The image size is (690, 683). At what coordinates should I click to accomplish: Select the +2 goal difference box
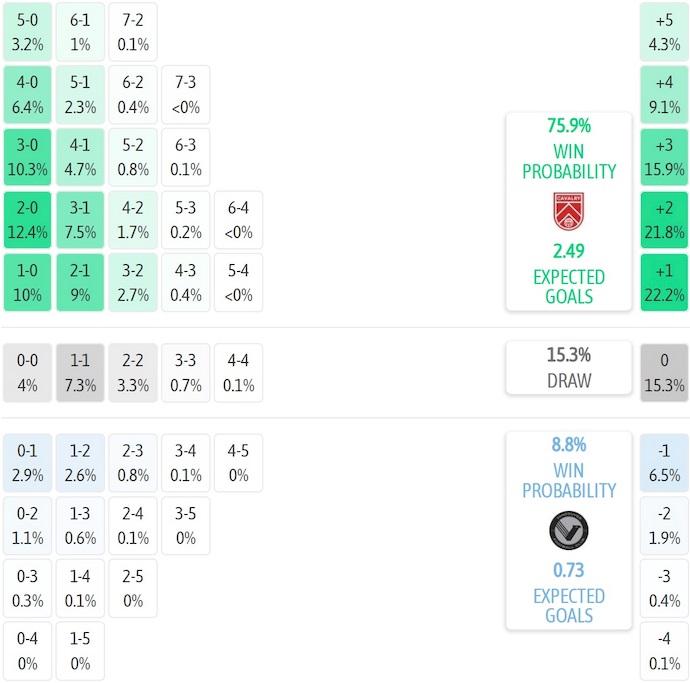(664, 221)
